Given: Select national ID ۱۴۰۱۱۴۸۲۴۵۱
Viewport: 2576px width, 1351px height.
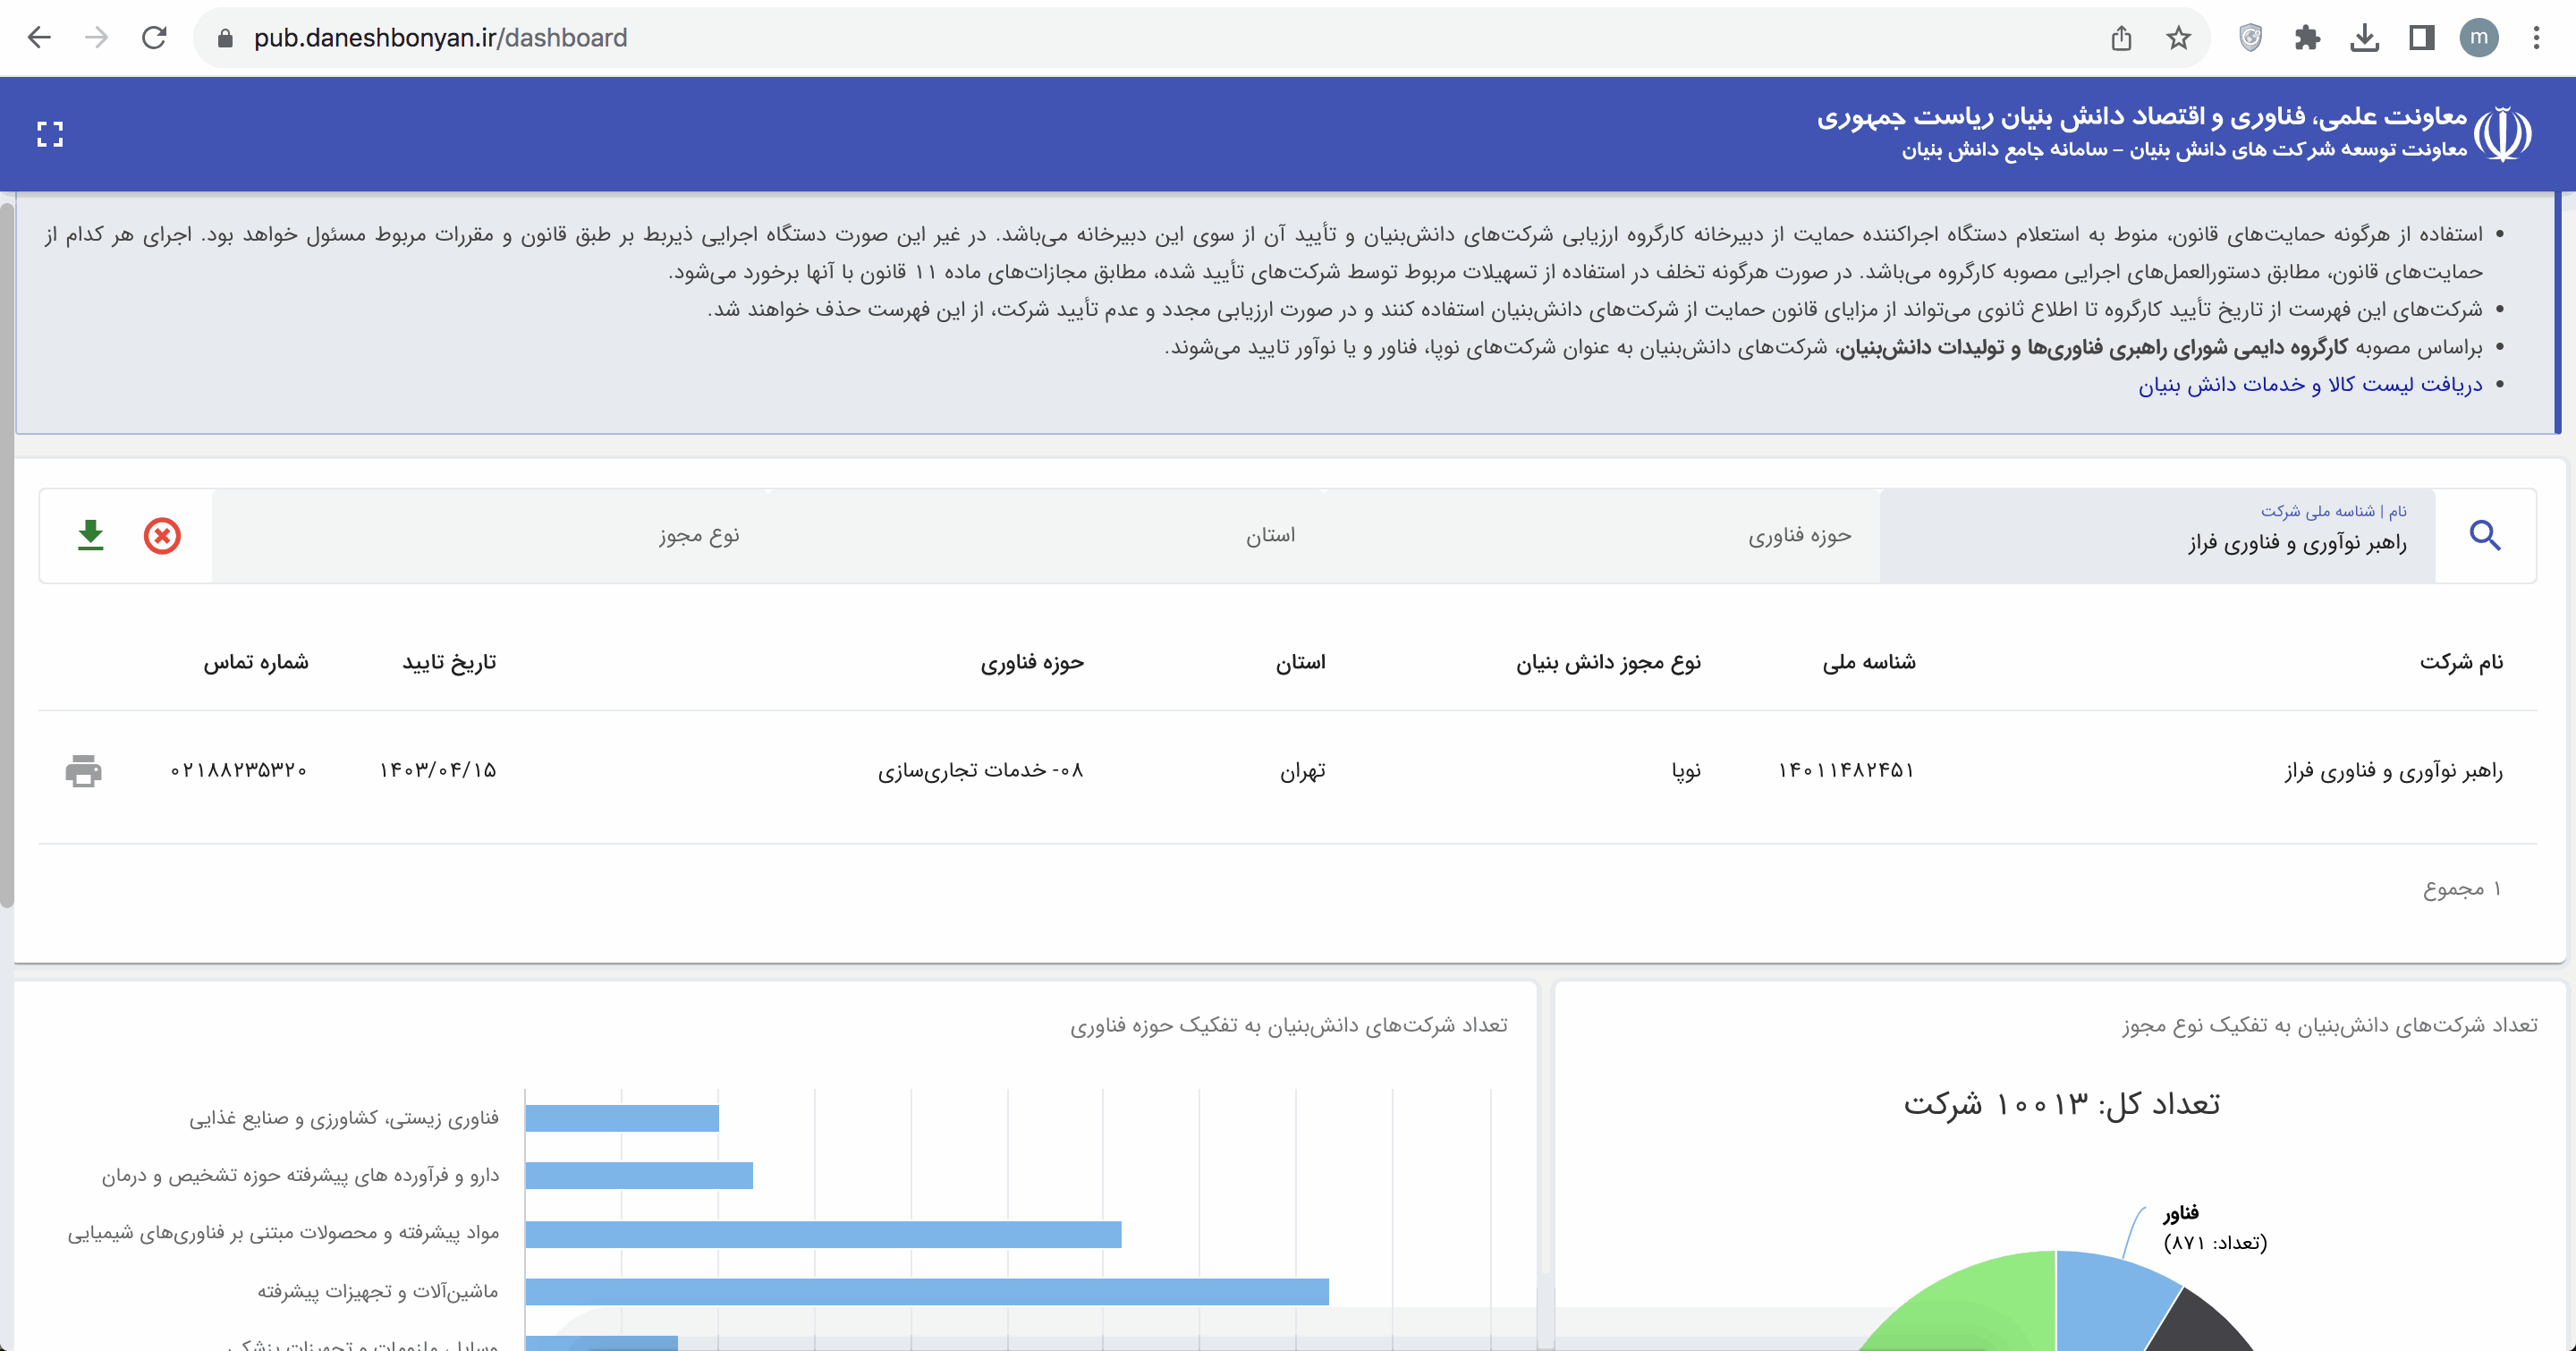Looking at the screenshot, I should click(x=1846, y=770).
